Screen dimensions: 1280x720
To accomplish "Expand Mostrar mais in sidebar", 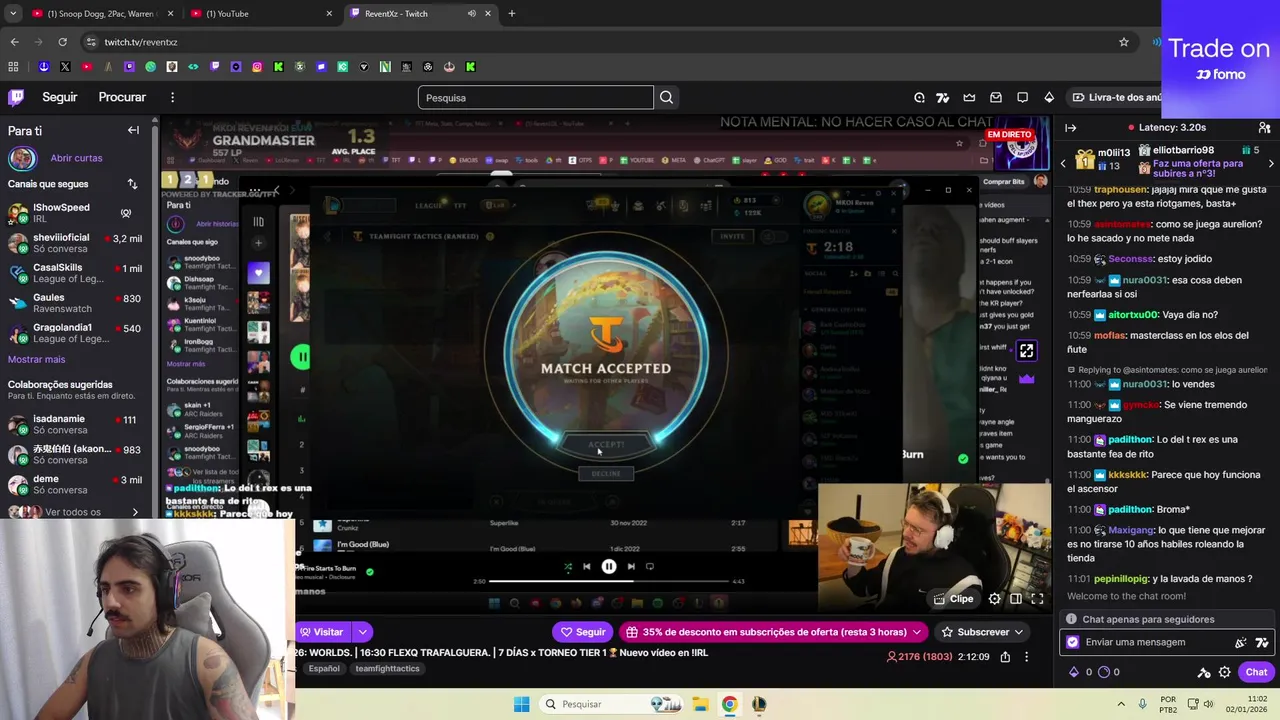I will pyautogui.click(x=36, y=359).
